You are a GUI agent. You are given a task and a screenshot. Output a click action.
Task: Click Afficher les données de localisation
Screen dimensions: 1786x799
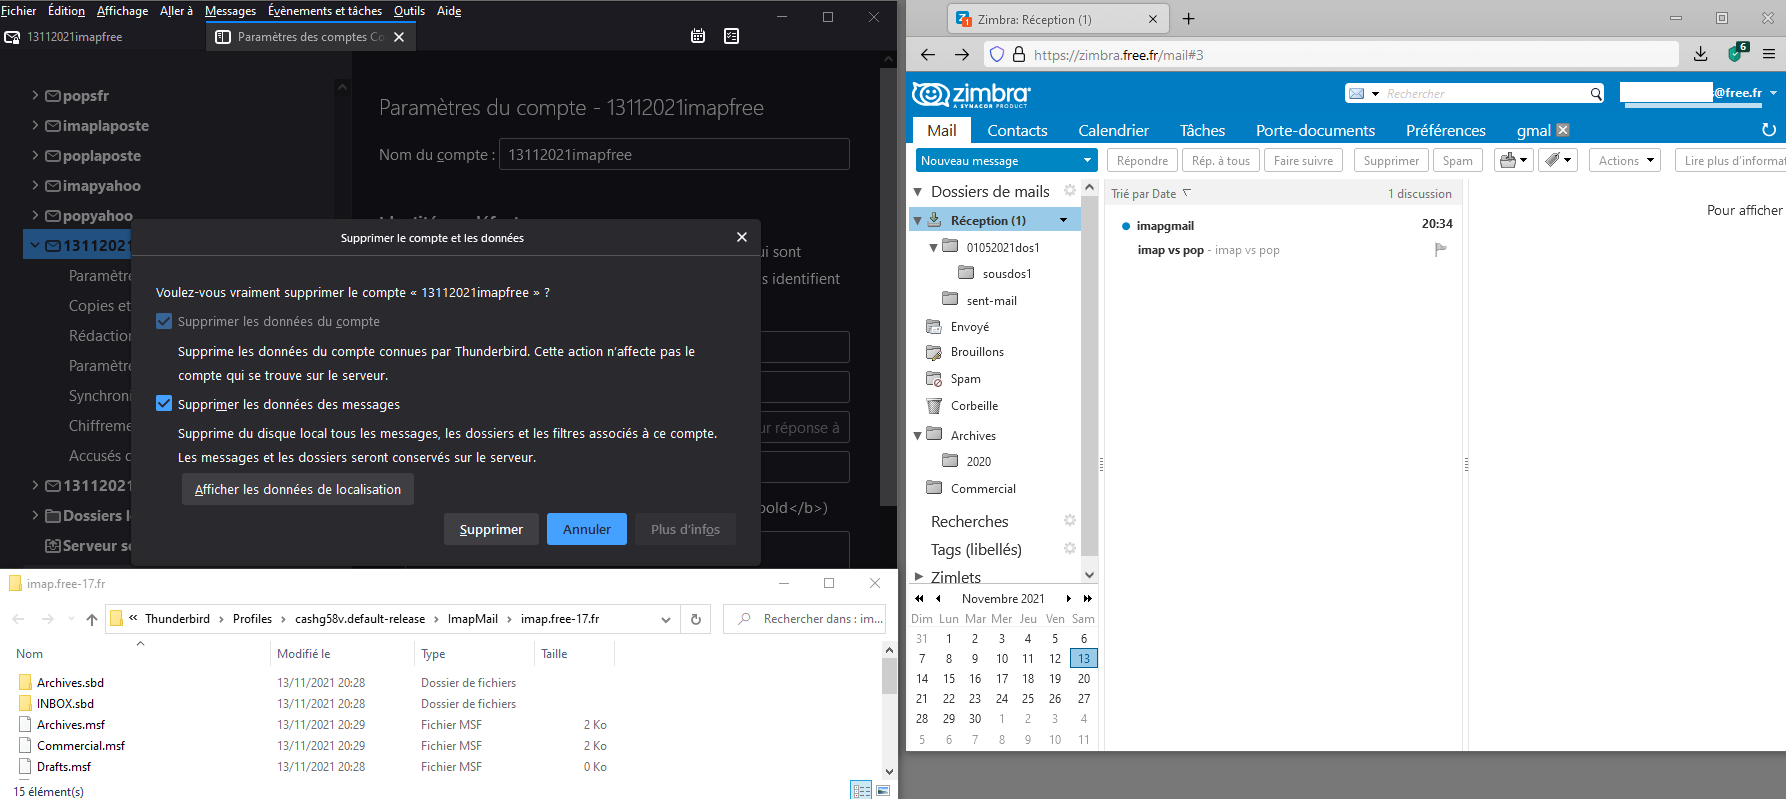coord(297,489)
